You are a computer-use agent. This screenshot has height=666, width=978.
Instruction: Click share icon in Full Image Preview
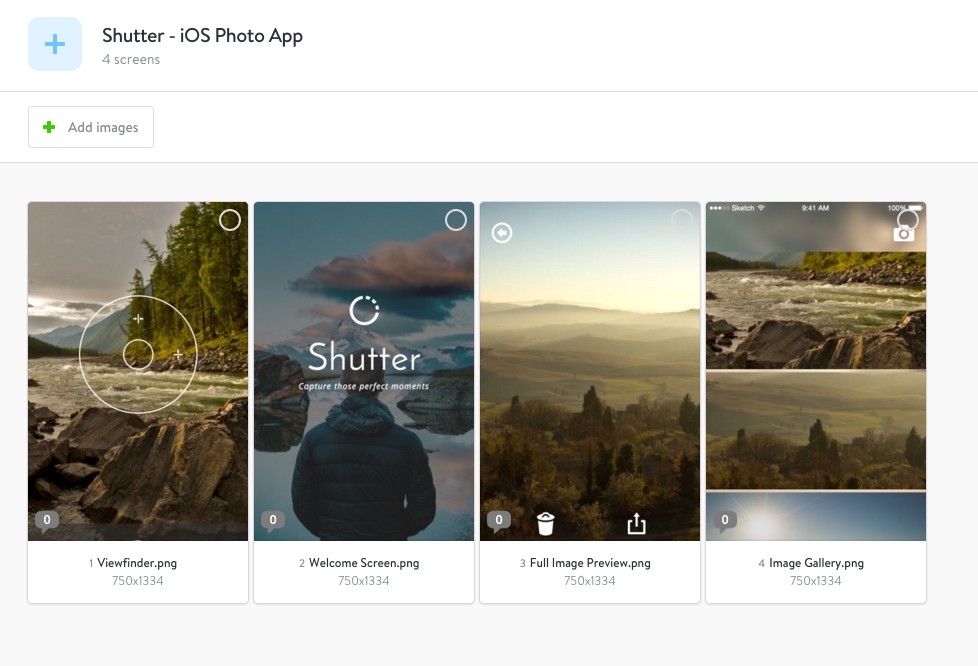637,523
